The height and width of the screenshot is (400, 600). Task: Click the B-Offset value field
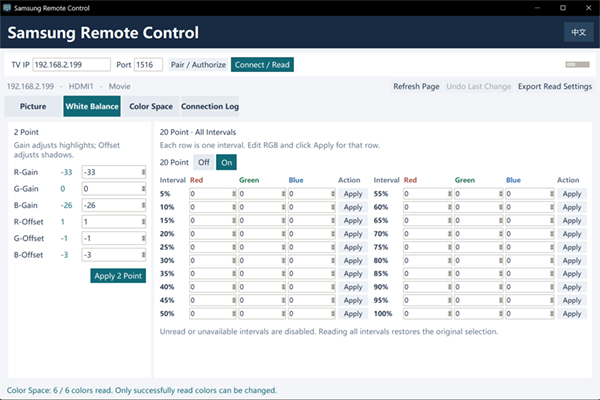[114, 255]
